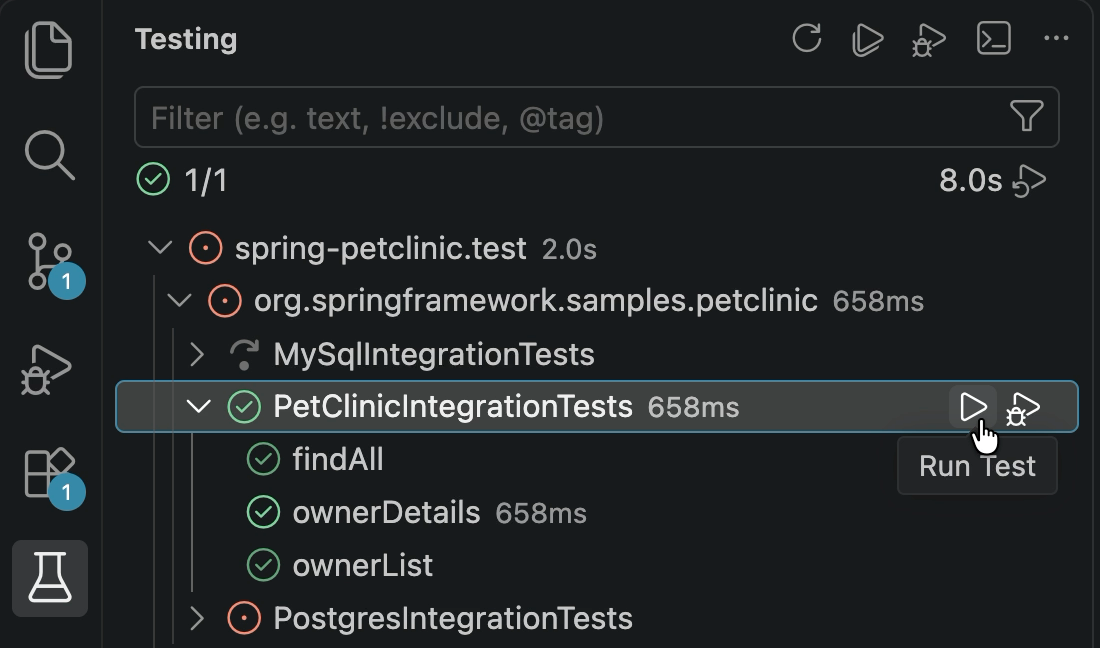Viewport: 1100px width, 648px height.
Task: Collapse org.springframework.samples.petclinic package
Action: (x=180, y=301)
